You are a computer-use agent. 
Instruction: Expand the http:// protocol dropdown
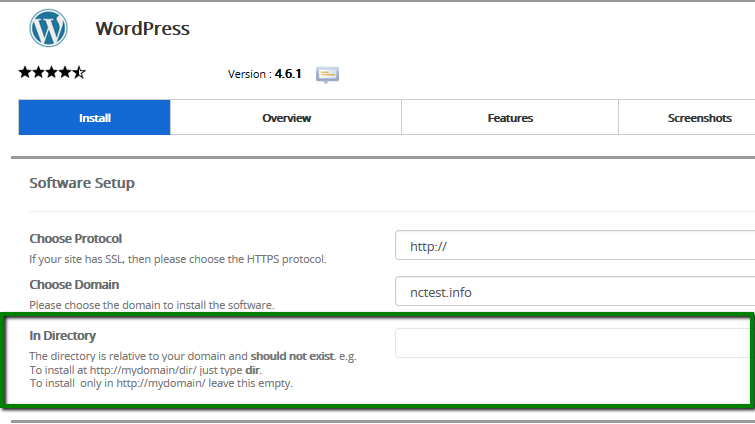coord(575,245)
